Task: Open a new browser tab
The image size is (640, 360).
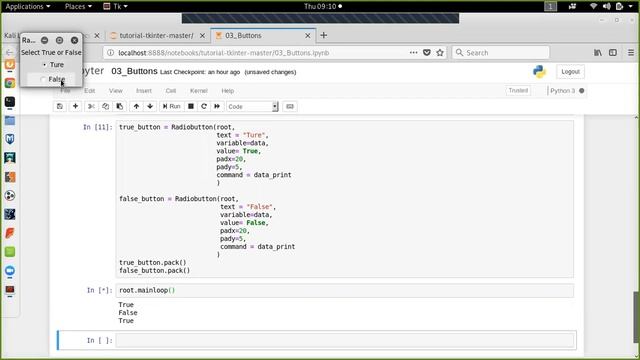Action: tap(324, 36)
